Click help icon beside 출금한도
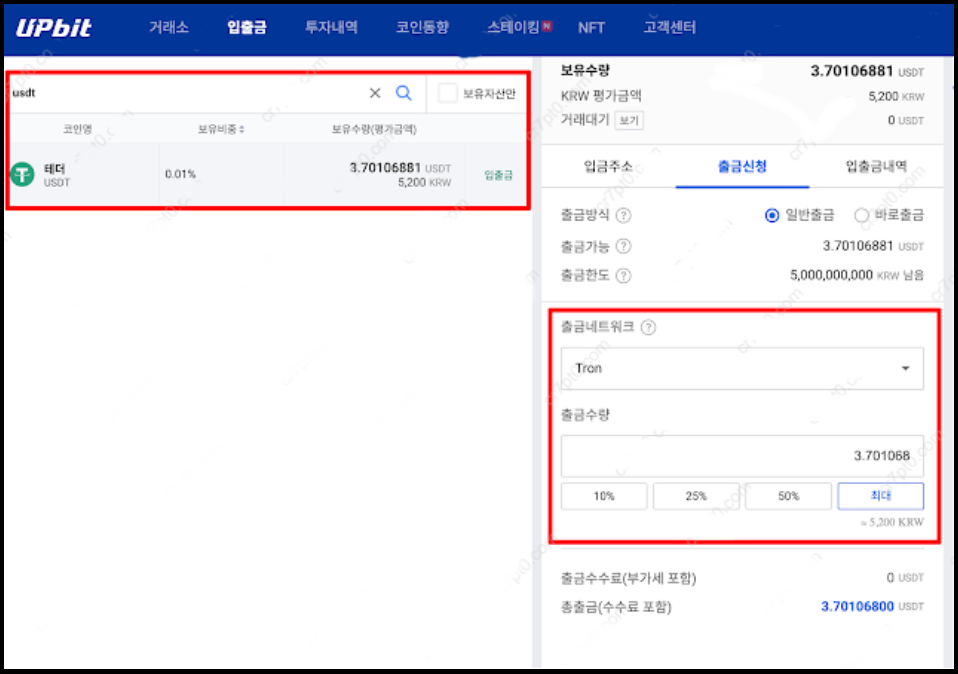The image size is (958, 674). click(x=623, y=276)
